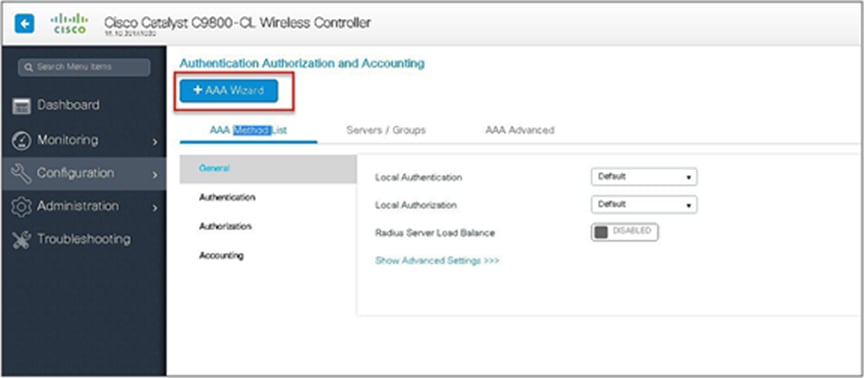This screenshot has height=378, width=864.
Task: Open the Administration menu
Action: point(84,206)
